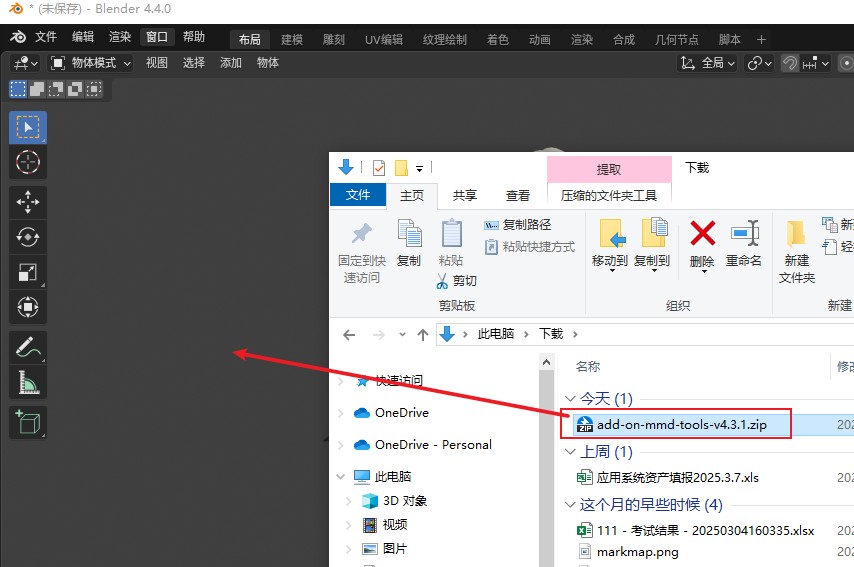Select the Add Cube tool
Viewport: 854px width, 567px height.
pyautogui.click(x=28, y=422)
